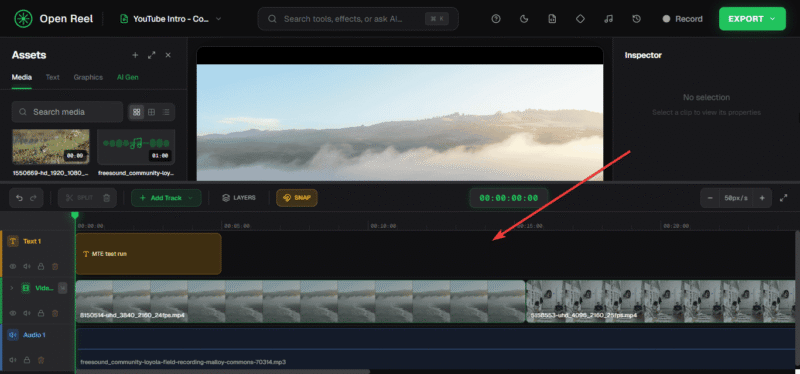Click the Audio 1 track speaker icon

[x=13, y=335]
